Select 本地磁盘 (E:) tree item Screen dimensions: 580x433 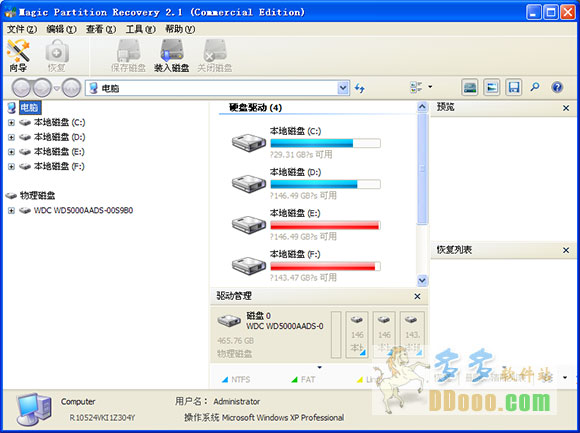coord(59,152)
